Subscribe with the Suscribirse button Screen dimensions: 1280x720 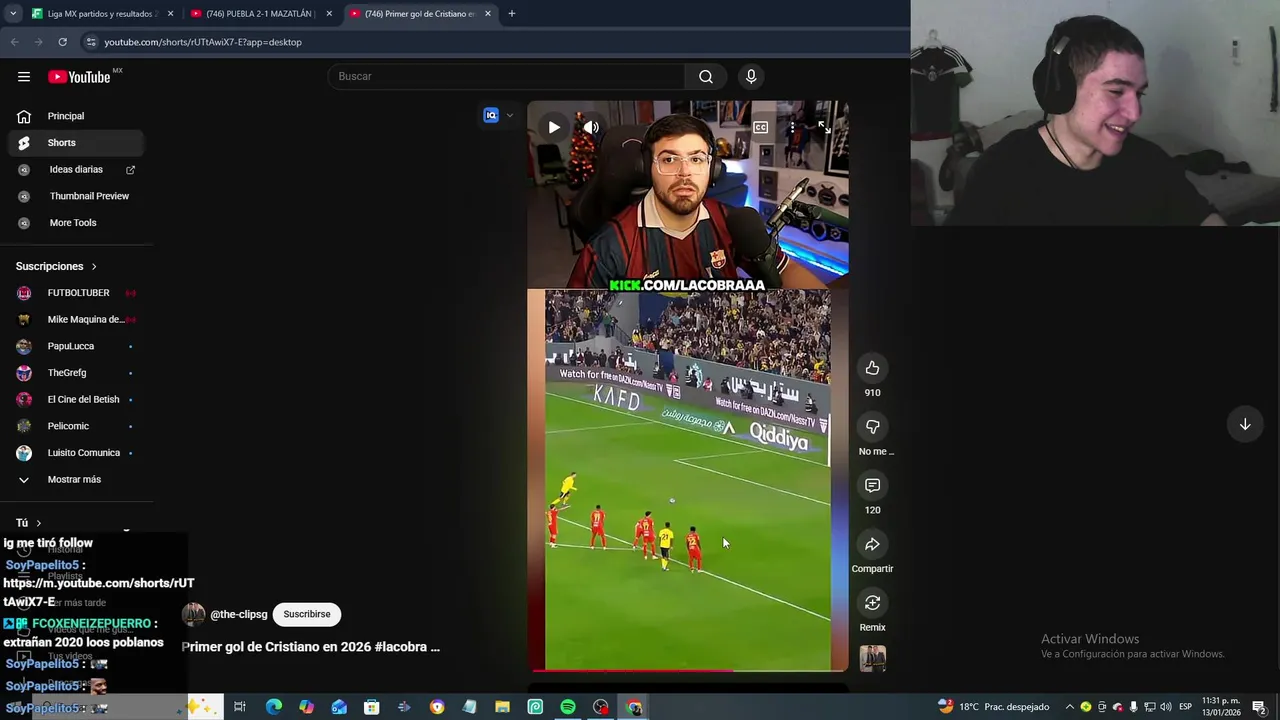(x=307, y=614)
